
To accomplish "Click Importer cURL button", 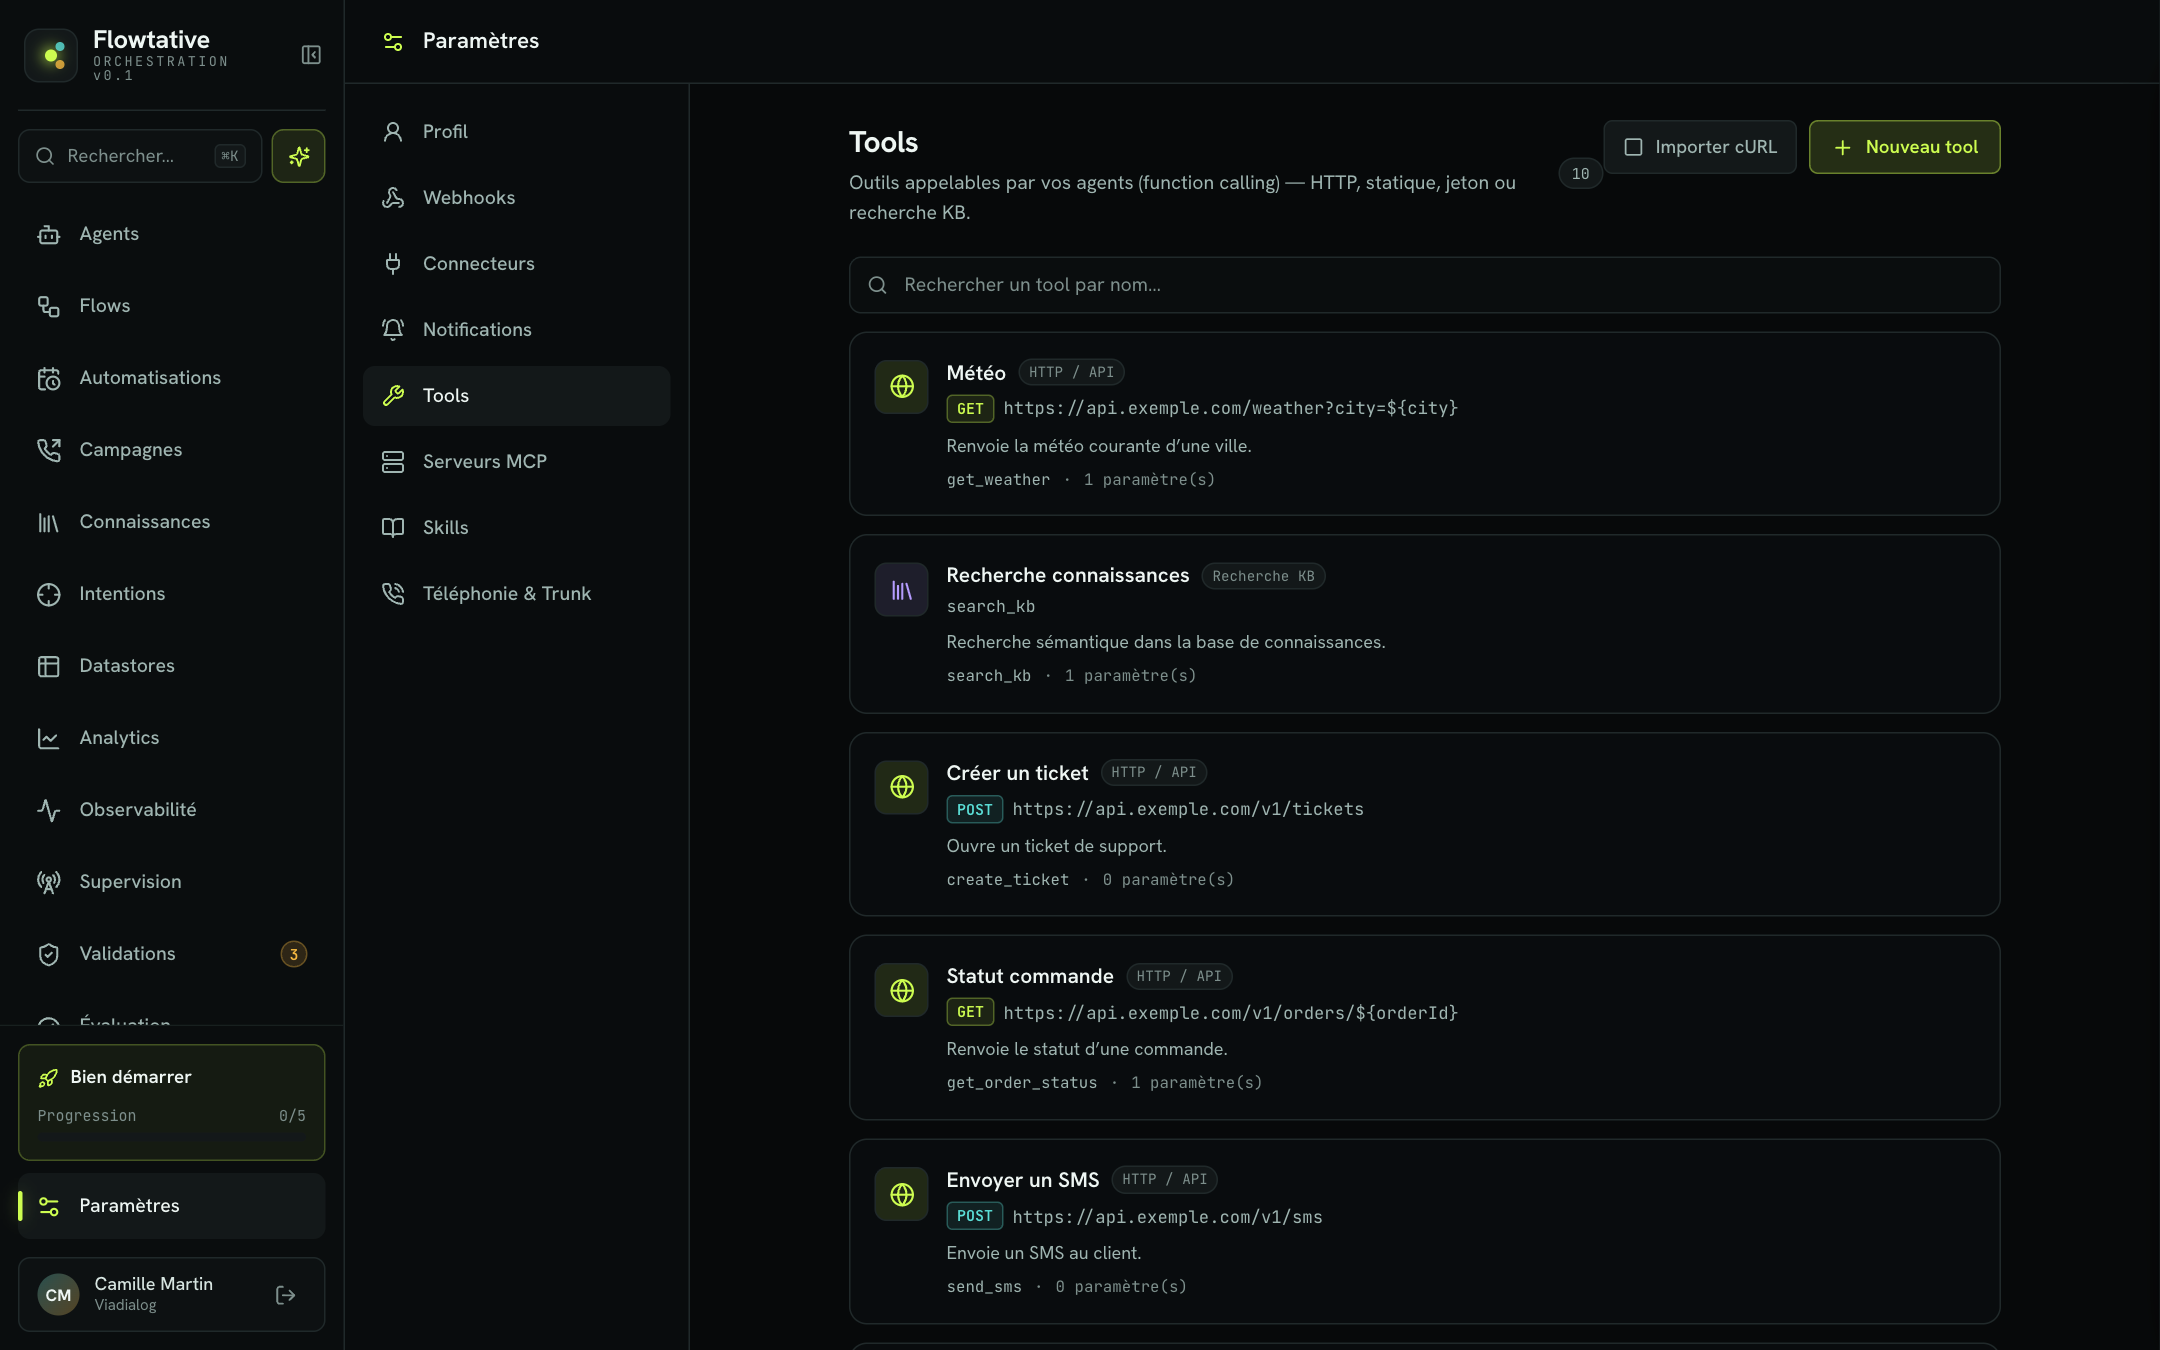I will 1700,147.
